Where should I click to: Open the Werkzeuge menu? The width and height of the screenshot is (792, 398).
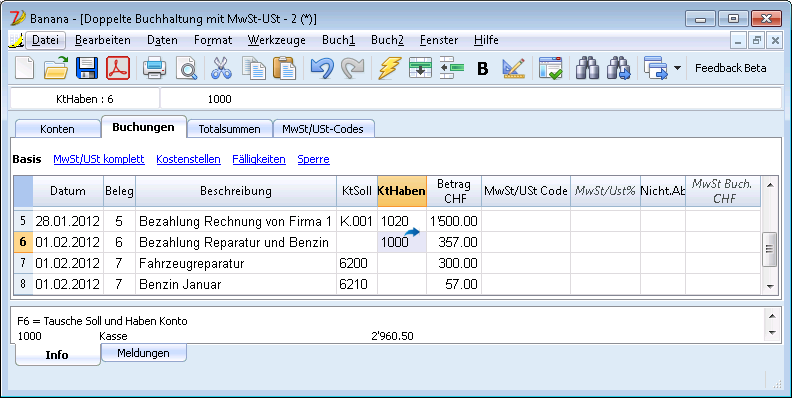pos(276,40)
